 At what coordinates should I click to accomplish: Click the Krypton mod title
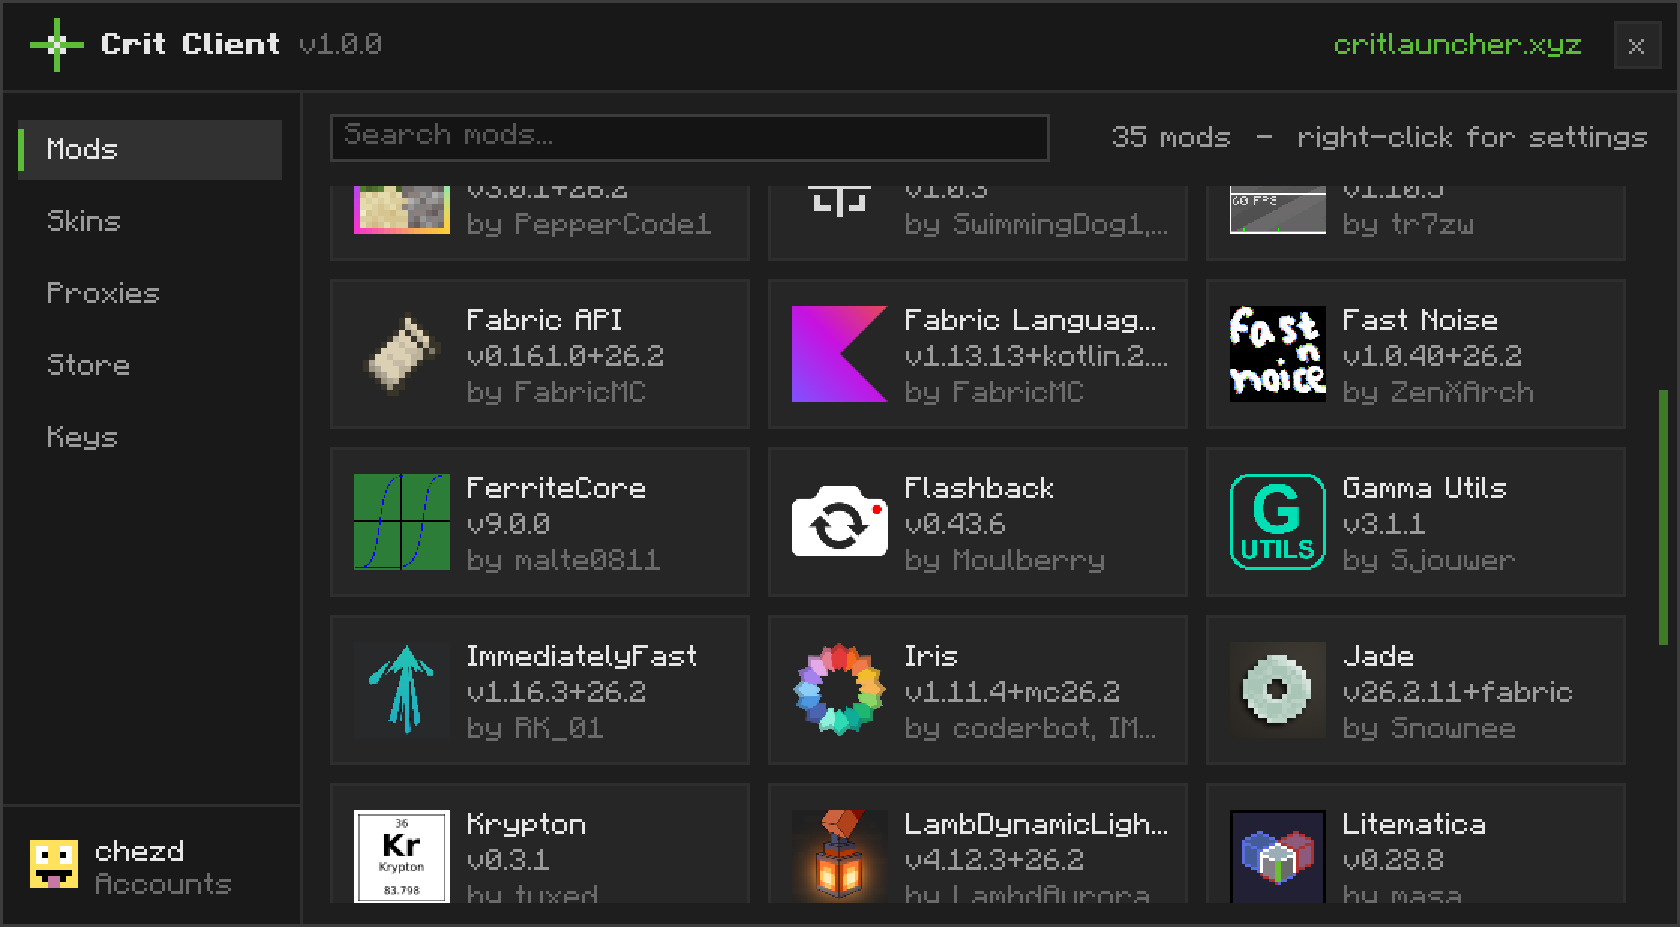click(527, 824)
